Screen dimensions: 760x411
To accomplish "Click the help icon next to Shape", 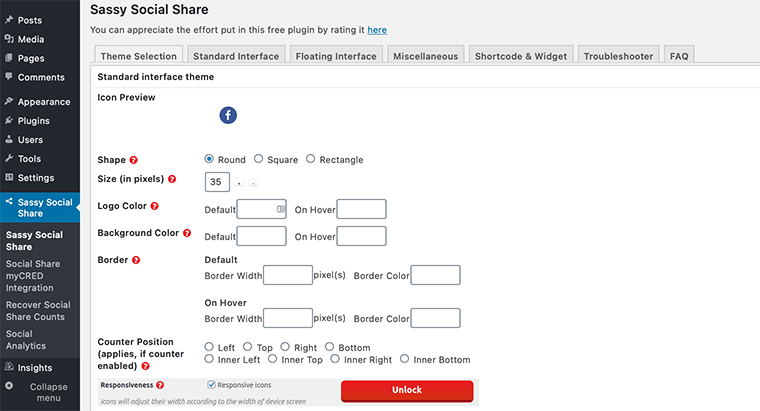I will (134, 160).
